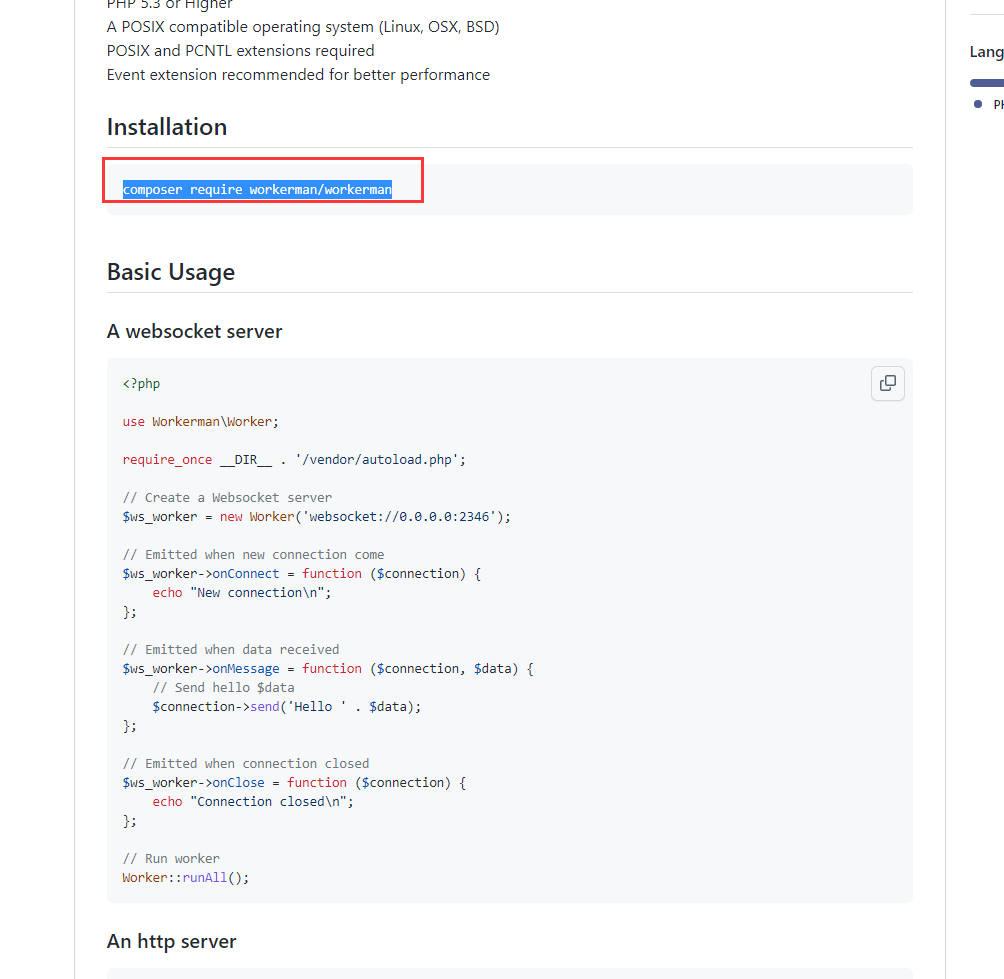Screen dimensions: 1004x979
Task: Click the 'use Workerman\Worker;' line
Action: 200,421
